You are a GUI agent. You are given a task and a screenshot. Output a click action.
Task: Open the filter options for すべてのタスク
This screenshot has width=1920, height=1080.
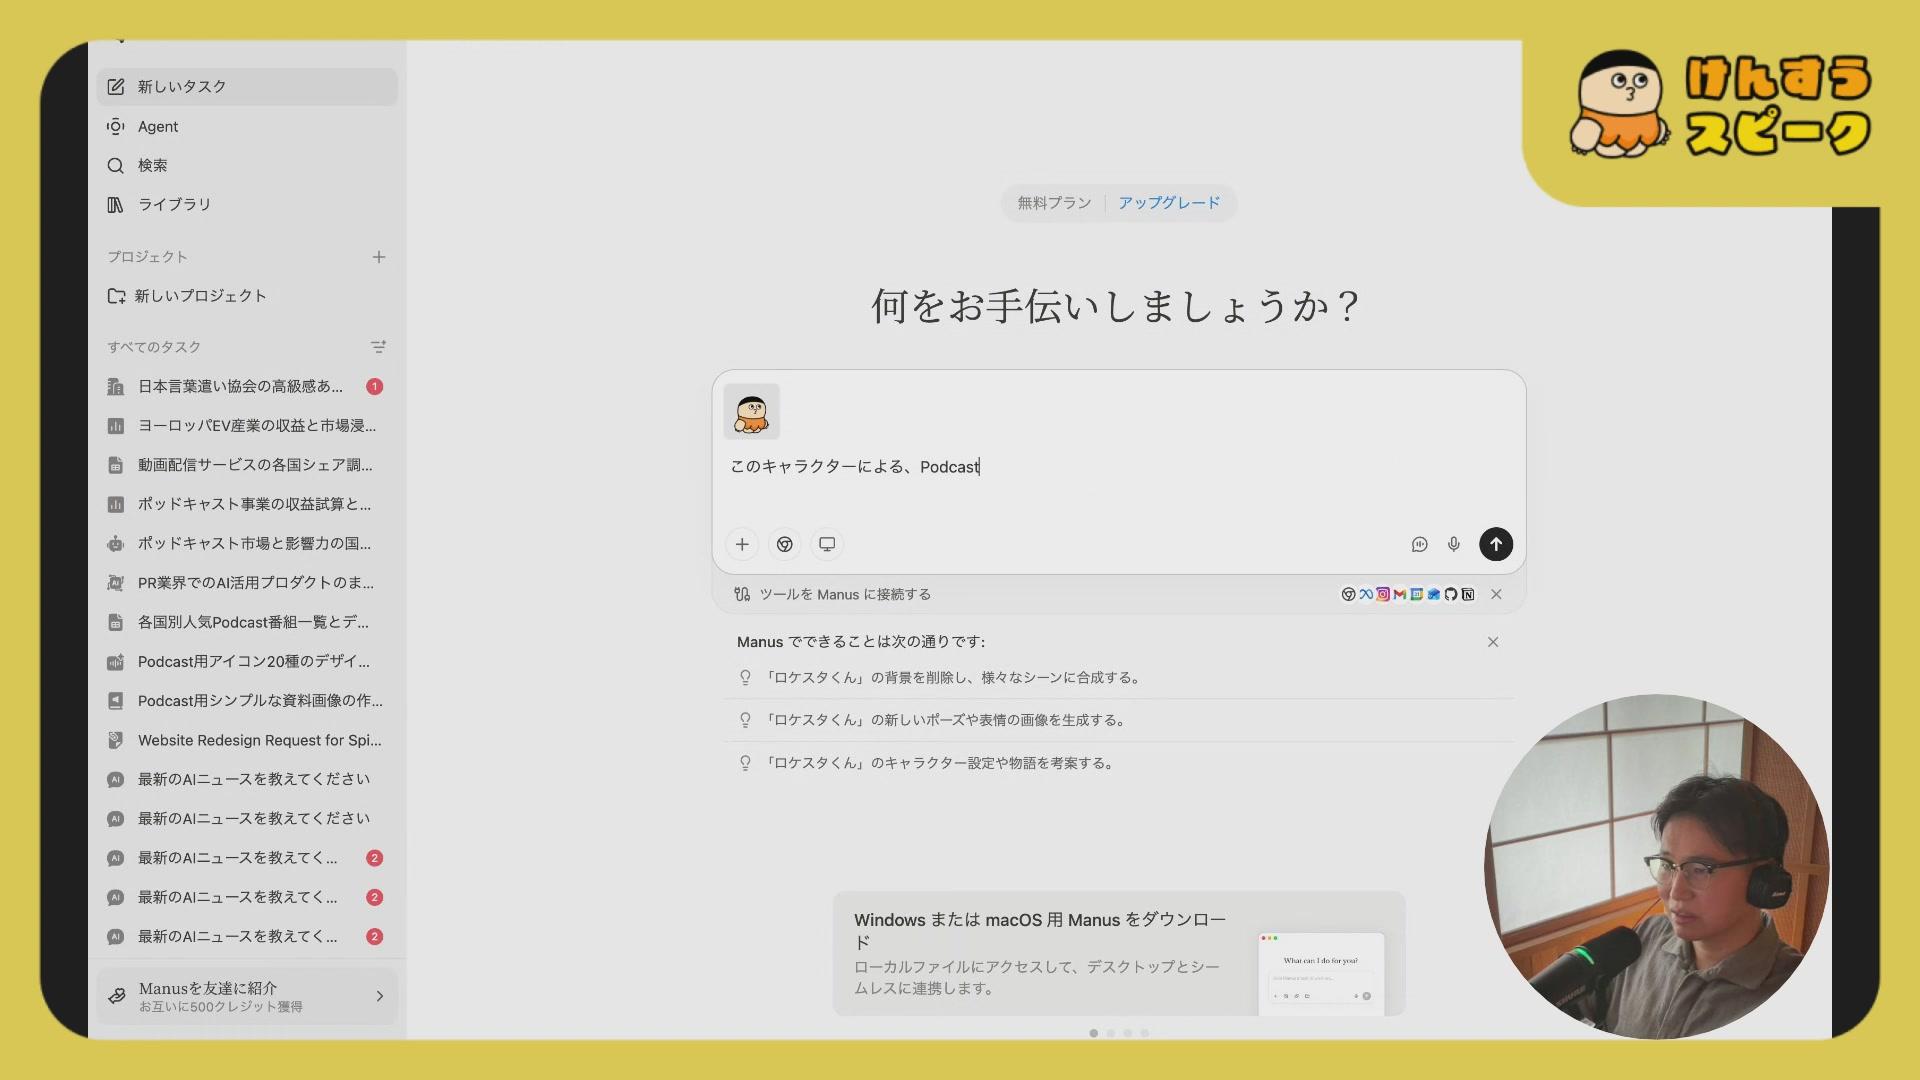coord(378,346)
